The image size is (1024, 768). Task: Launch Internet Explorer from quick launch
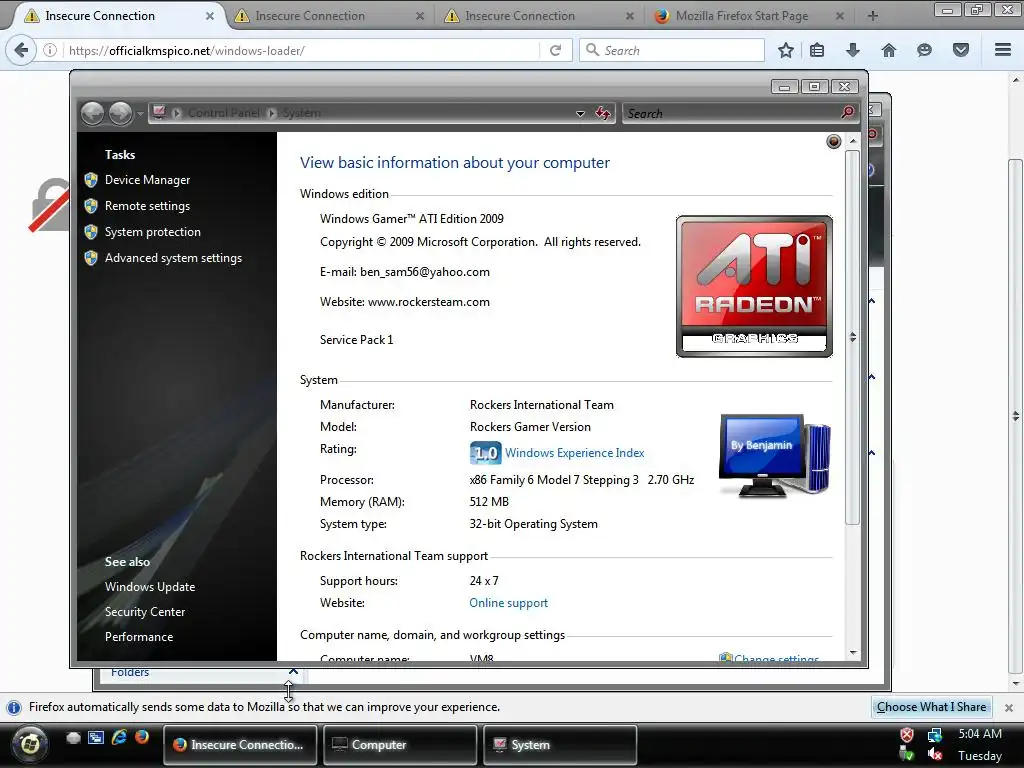(119, 737)
